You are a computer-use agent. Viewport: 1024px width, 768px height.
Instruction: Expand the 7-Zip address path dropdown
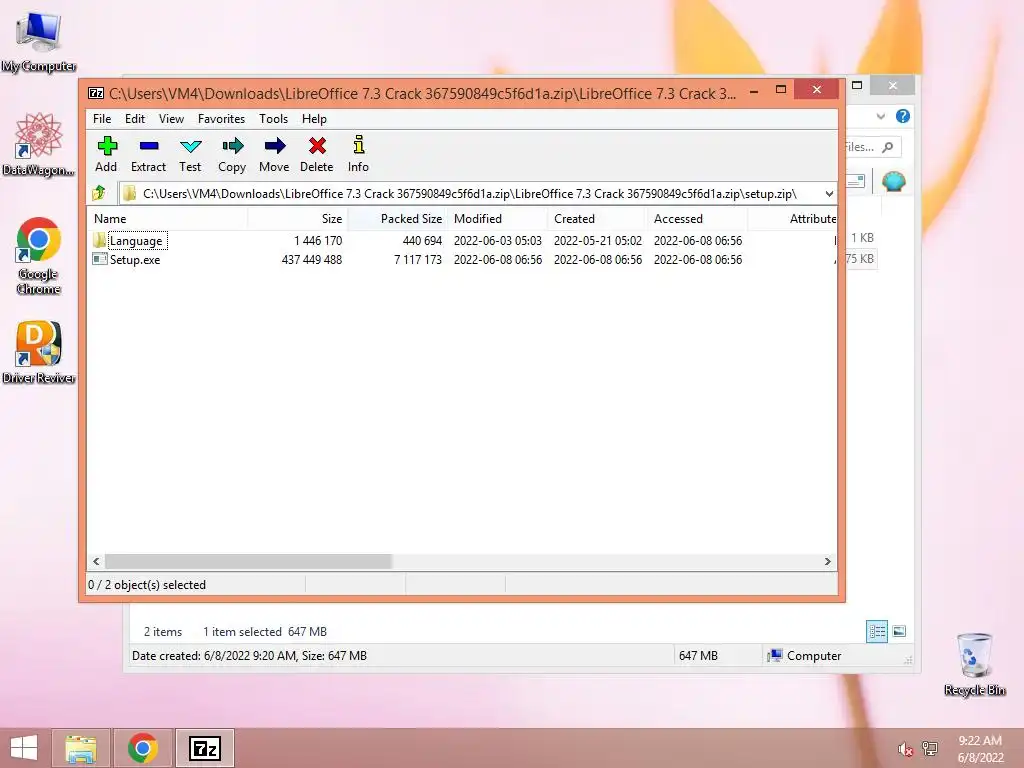tap(829, 194)
